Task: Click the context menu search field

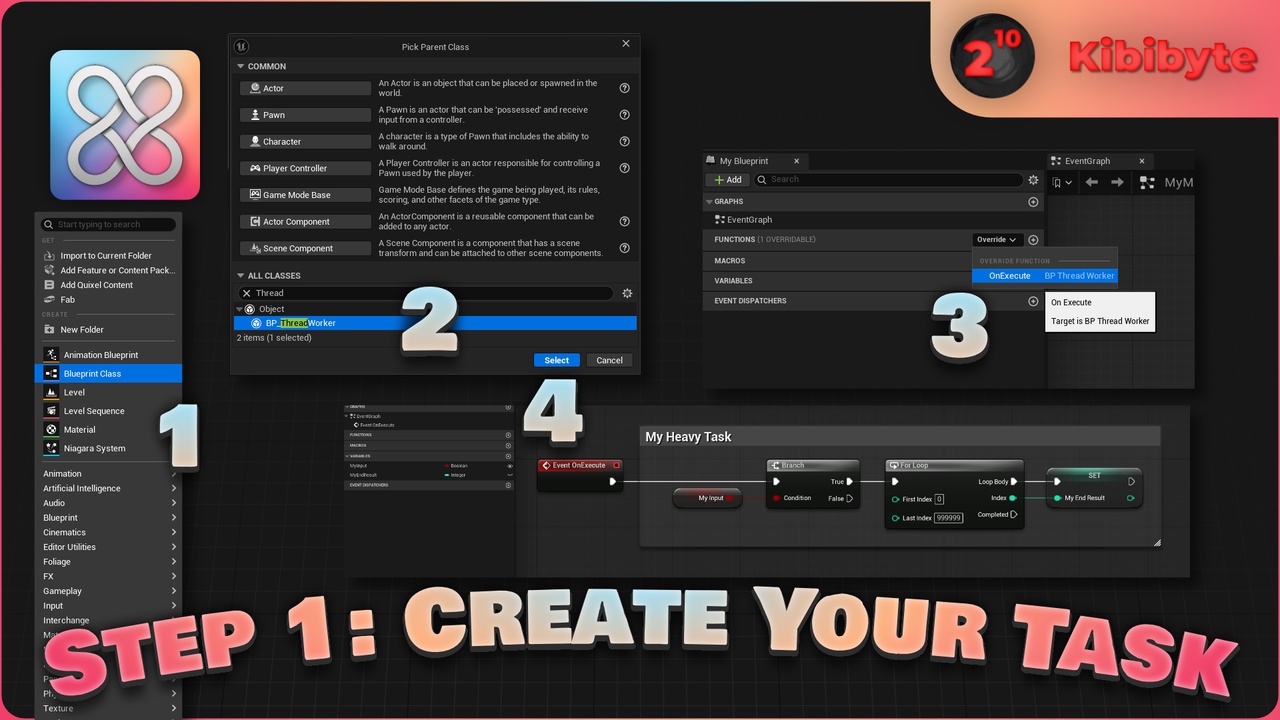Action: point(108,225)
